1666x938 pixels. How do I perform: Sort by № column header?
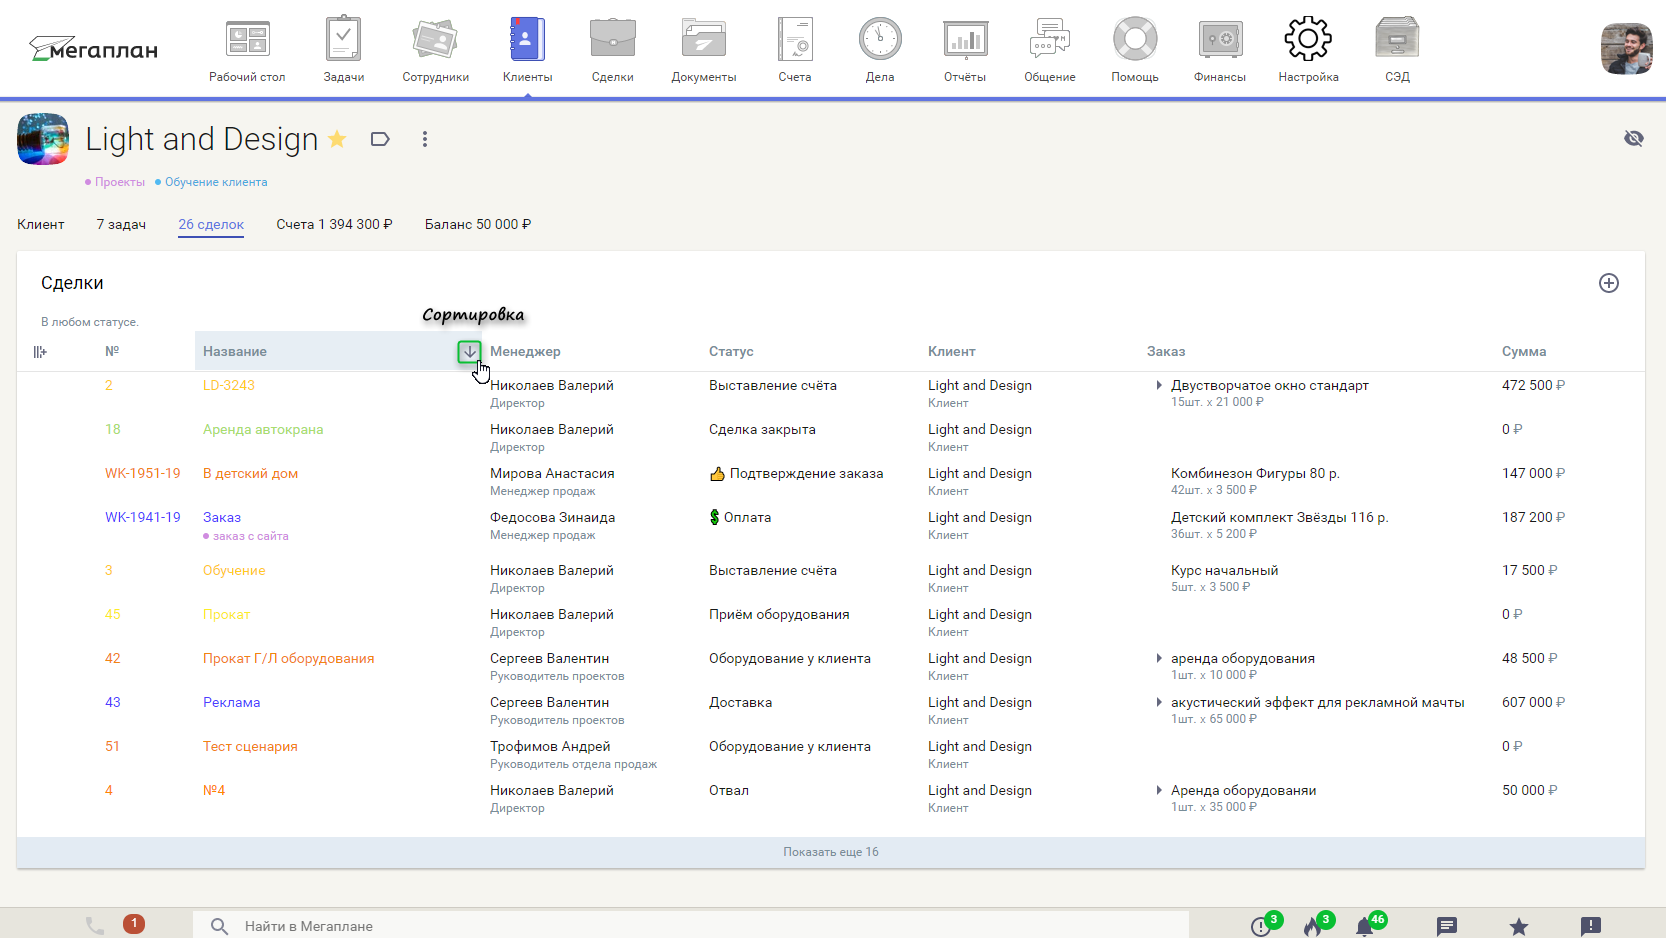(x=112, y=352)
